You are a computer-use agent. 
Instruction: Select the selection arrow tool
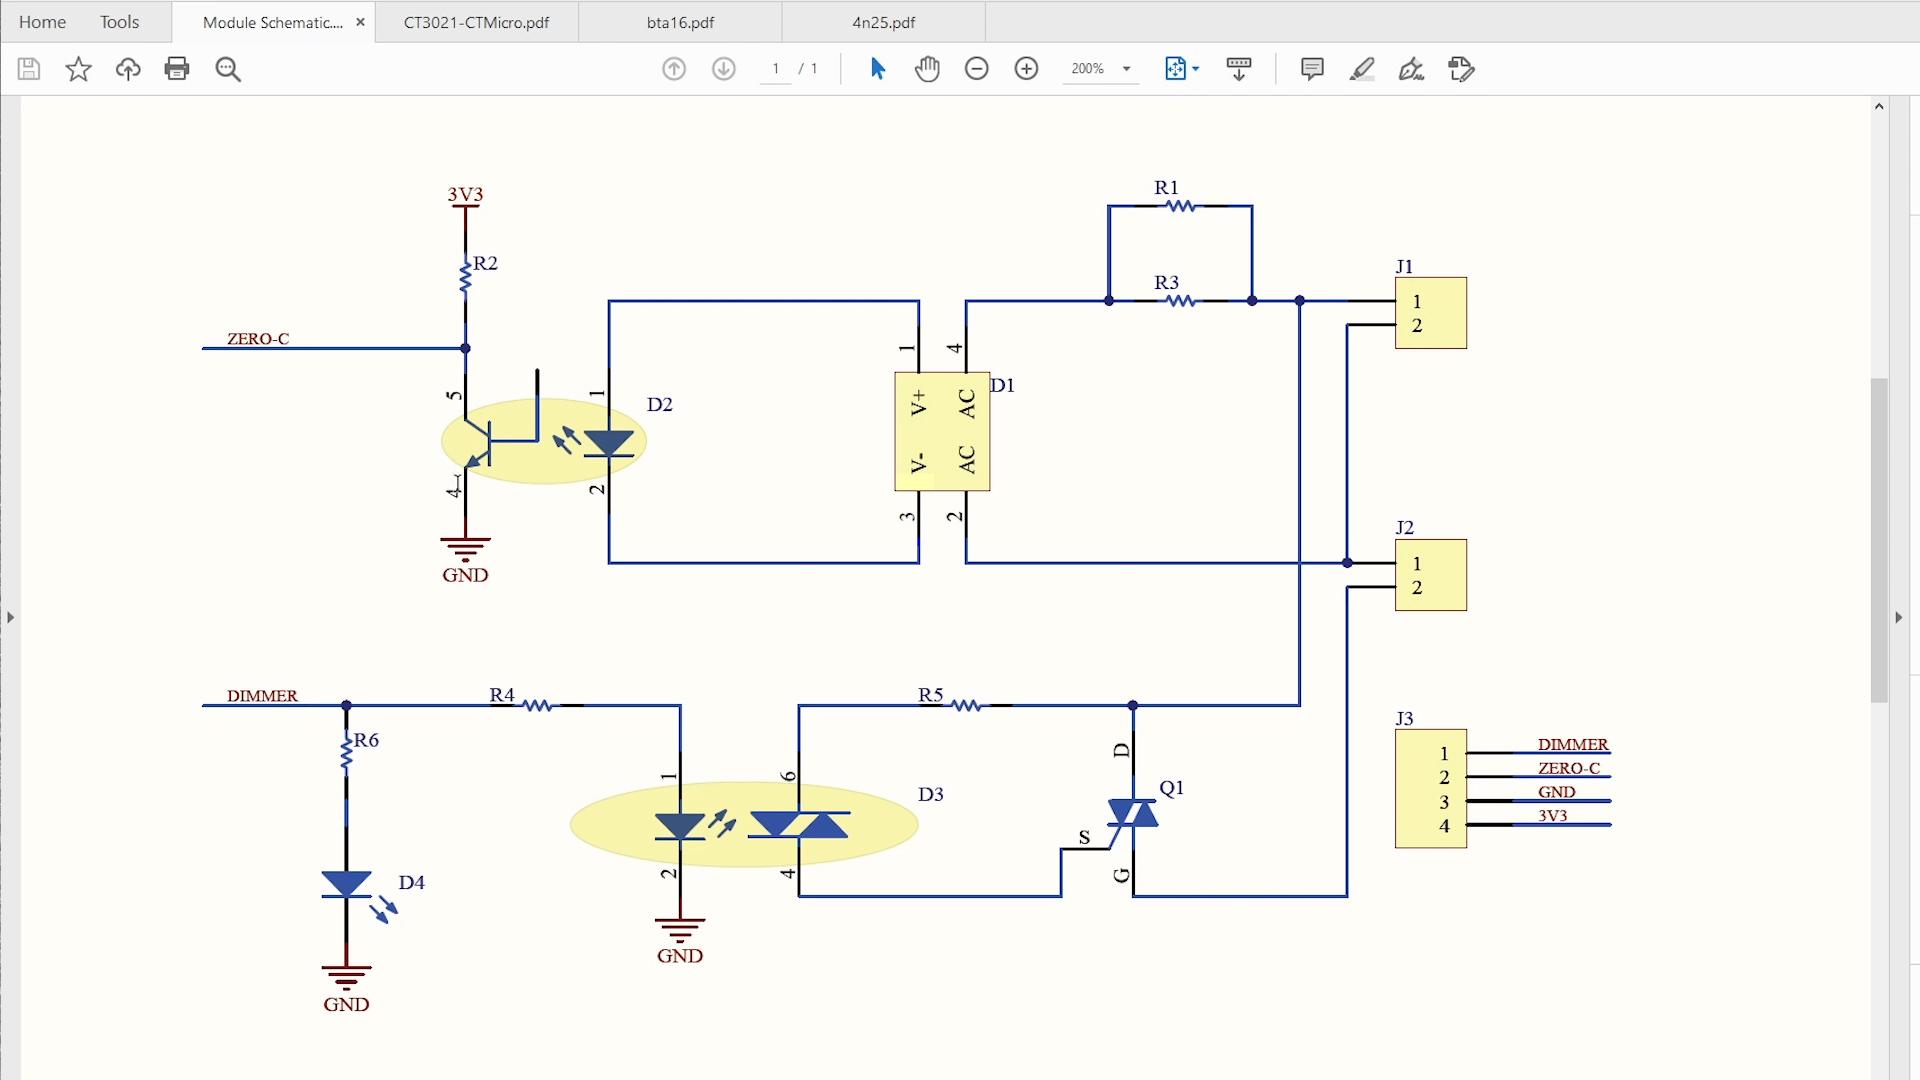[877, 68]
